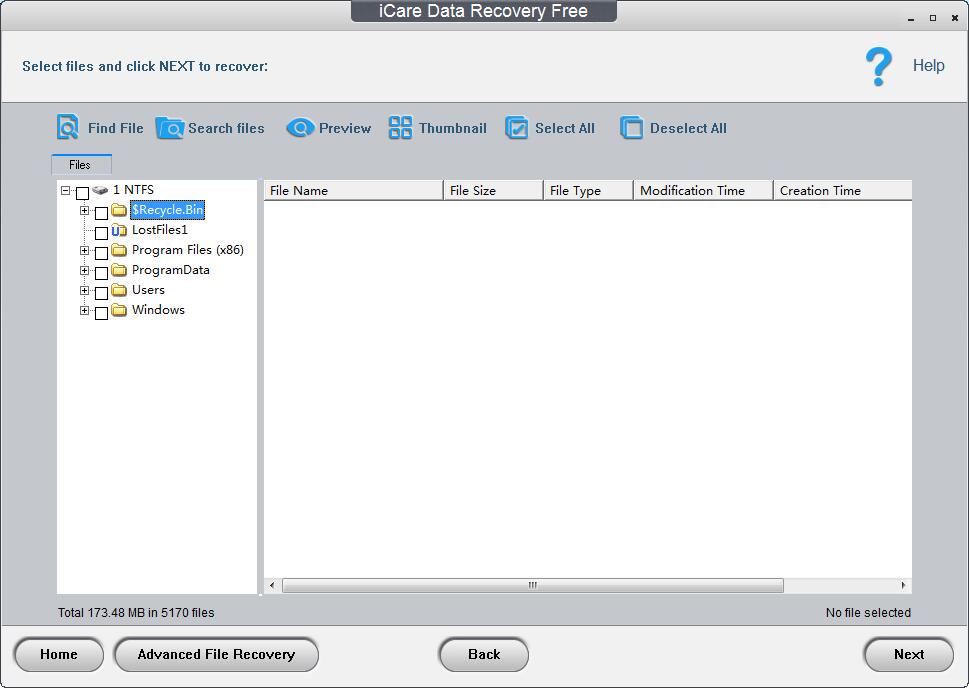The image size is (969, 688).
Task: Click the LostFiles1 folder icon
Action: [x=119, y=231]
